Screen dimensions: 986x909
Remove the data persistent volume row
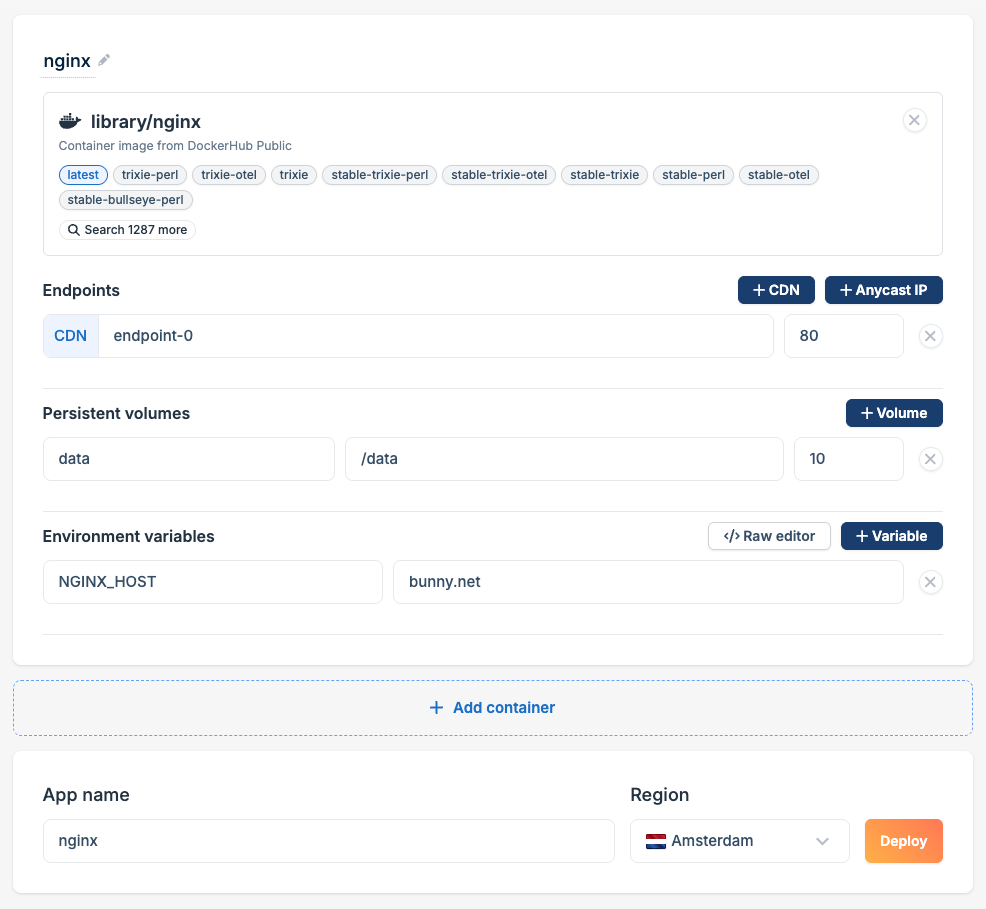930,460
